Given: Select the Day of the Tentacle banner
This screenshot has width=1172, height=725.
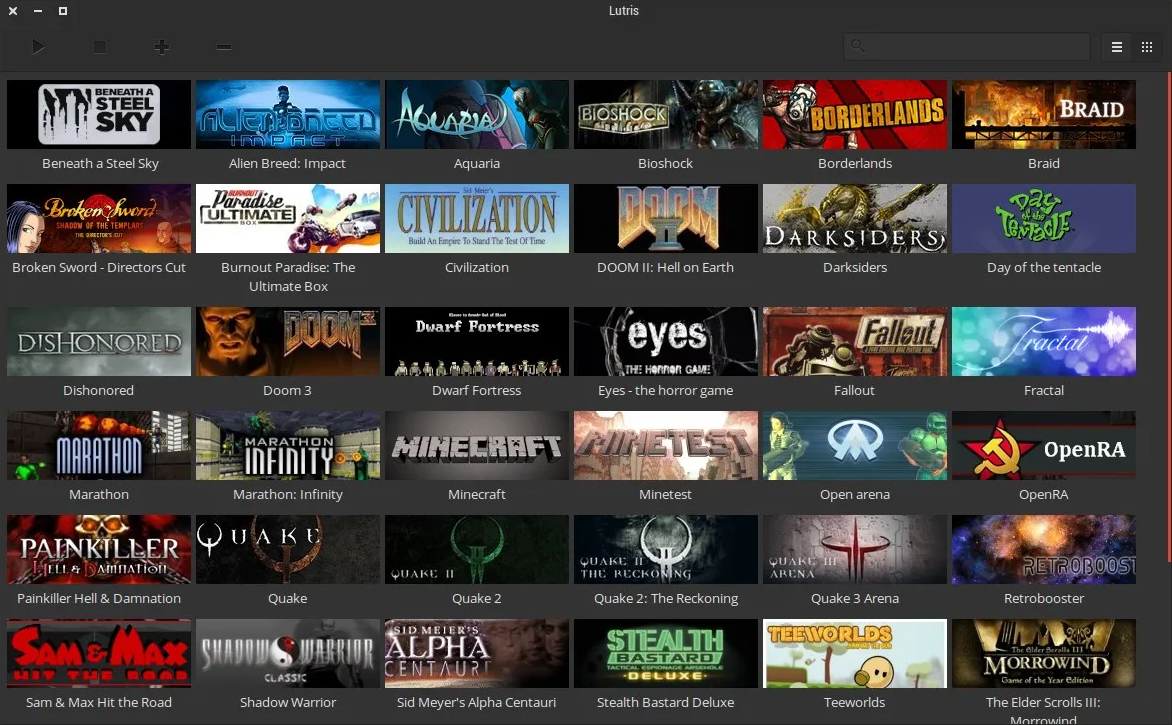Looking at the screenshot, I should click(1044, 218).
